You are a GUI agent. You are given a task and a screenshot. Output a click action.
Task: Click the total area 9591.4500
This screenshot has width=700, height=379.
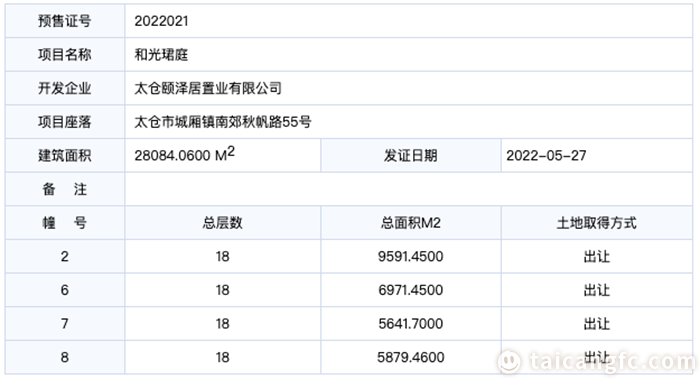click(411, 256)
